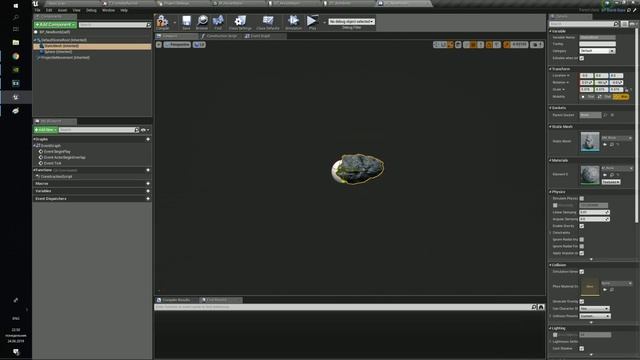The height and width of the screenshot is (360, 640).
Task: Click the find-in-blueprint search magnifier icon
Action: [x=534, y=307]
